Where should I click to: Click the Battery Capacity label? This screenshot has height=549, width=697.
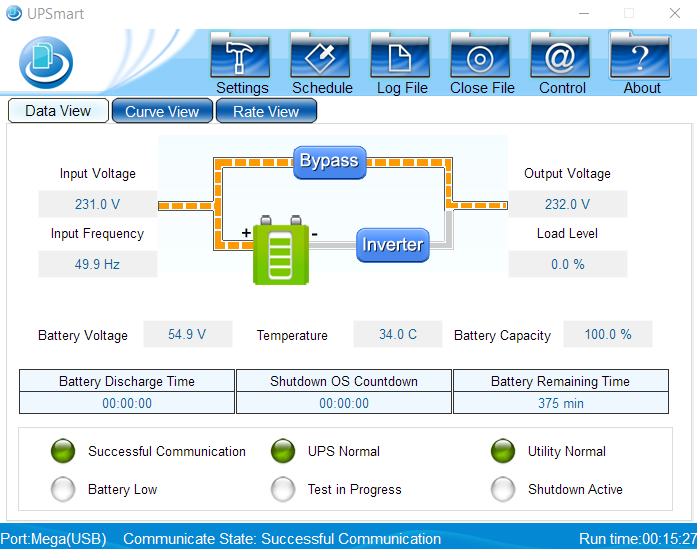point(502,335)
